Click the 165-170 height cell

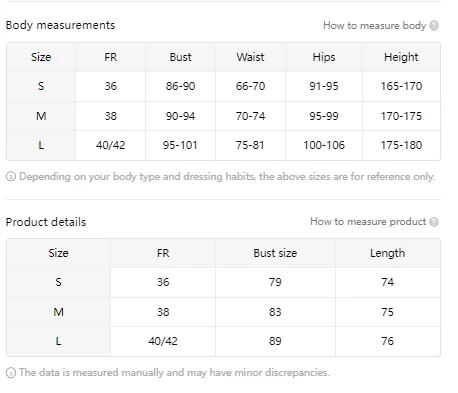point(401,86)
